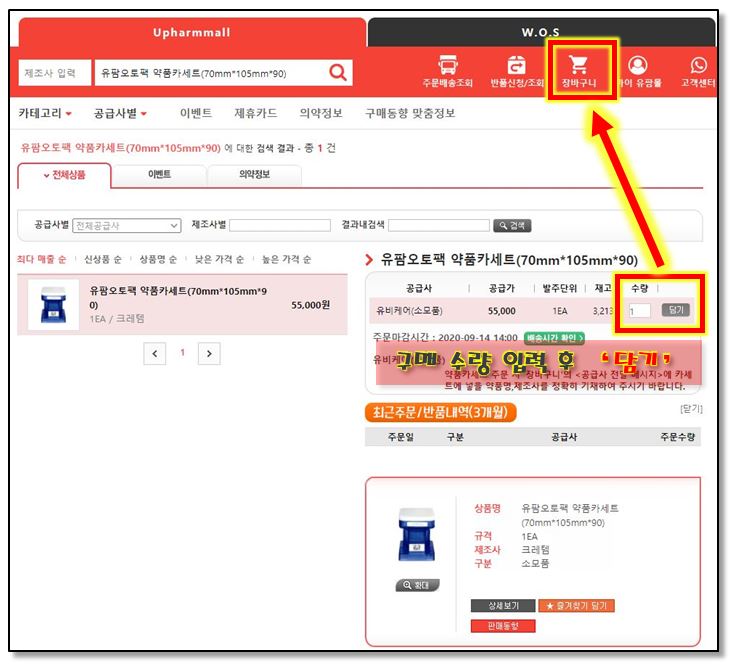The width and height of the screenshot is (739, 669).
Task: Go to next results page arrow
Action: pyautogui.click(x=208, y=353)
